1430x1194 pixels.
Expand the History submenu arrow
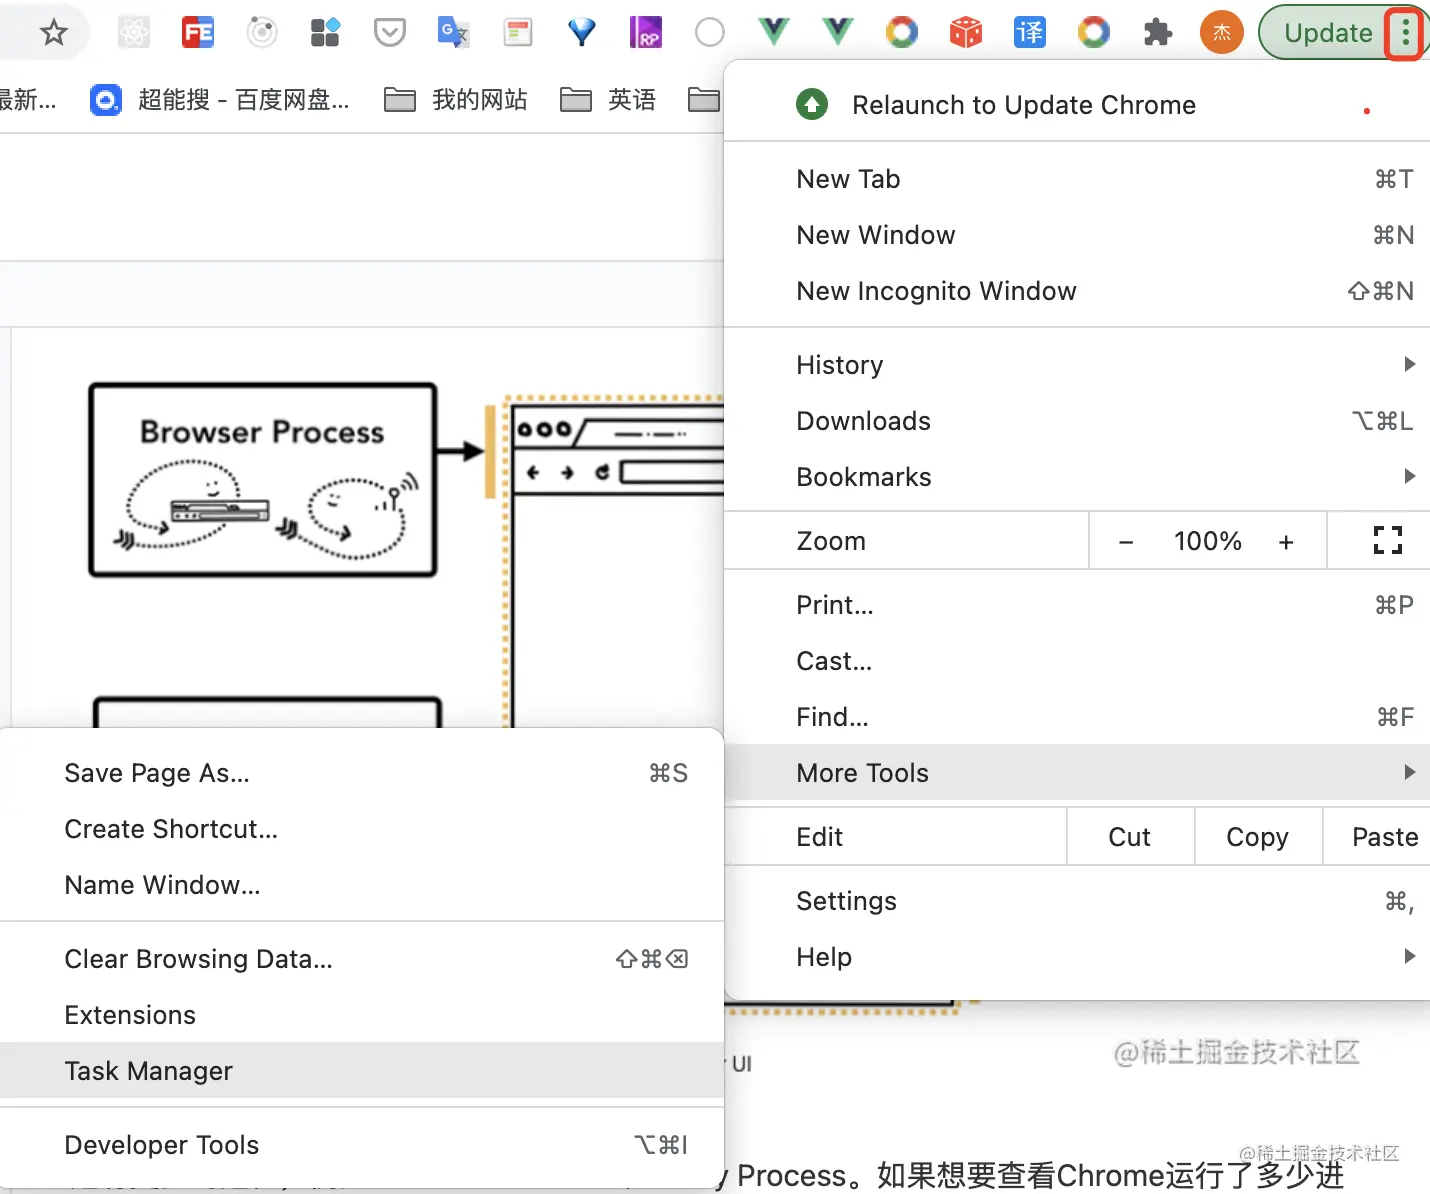[1409, 364]
